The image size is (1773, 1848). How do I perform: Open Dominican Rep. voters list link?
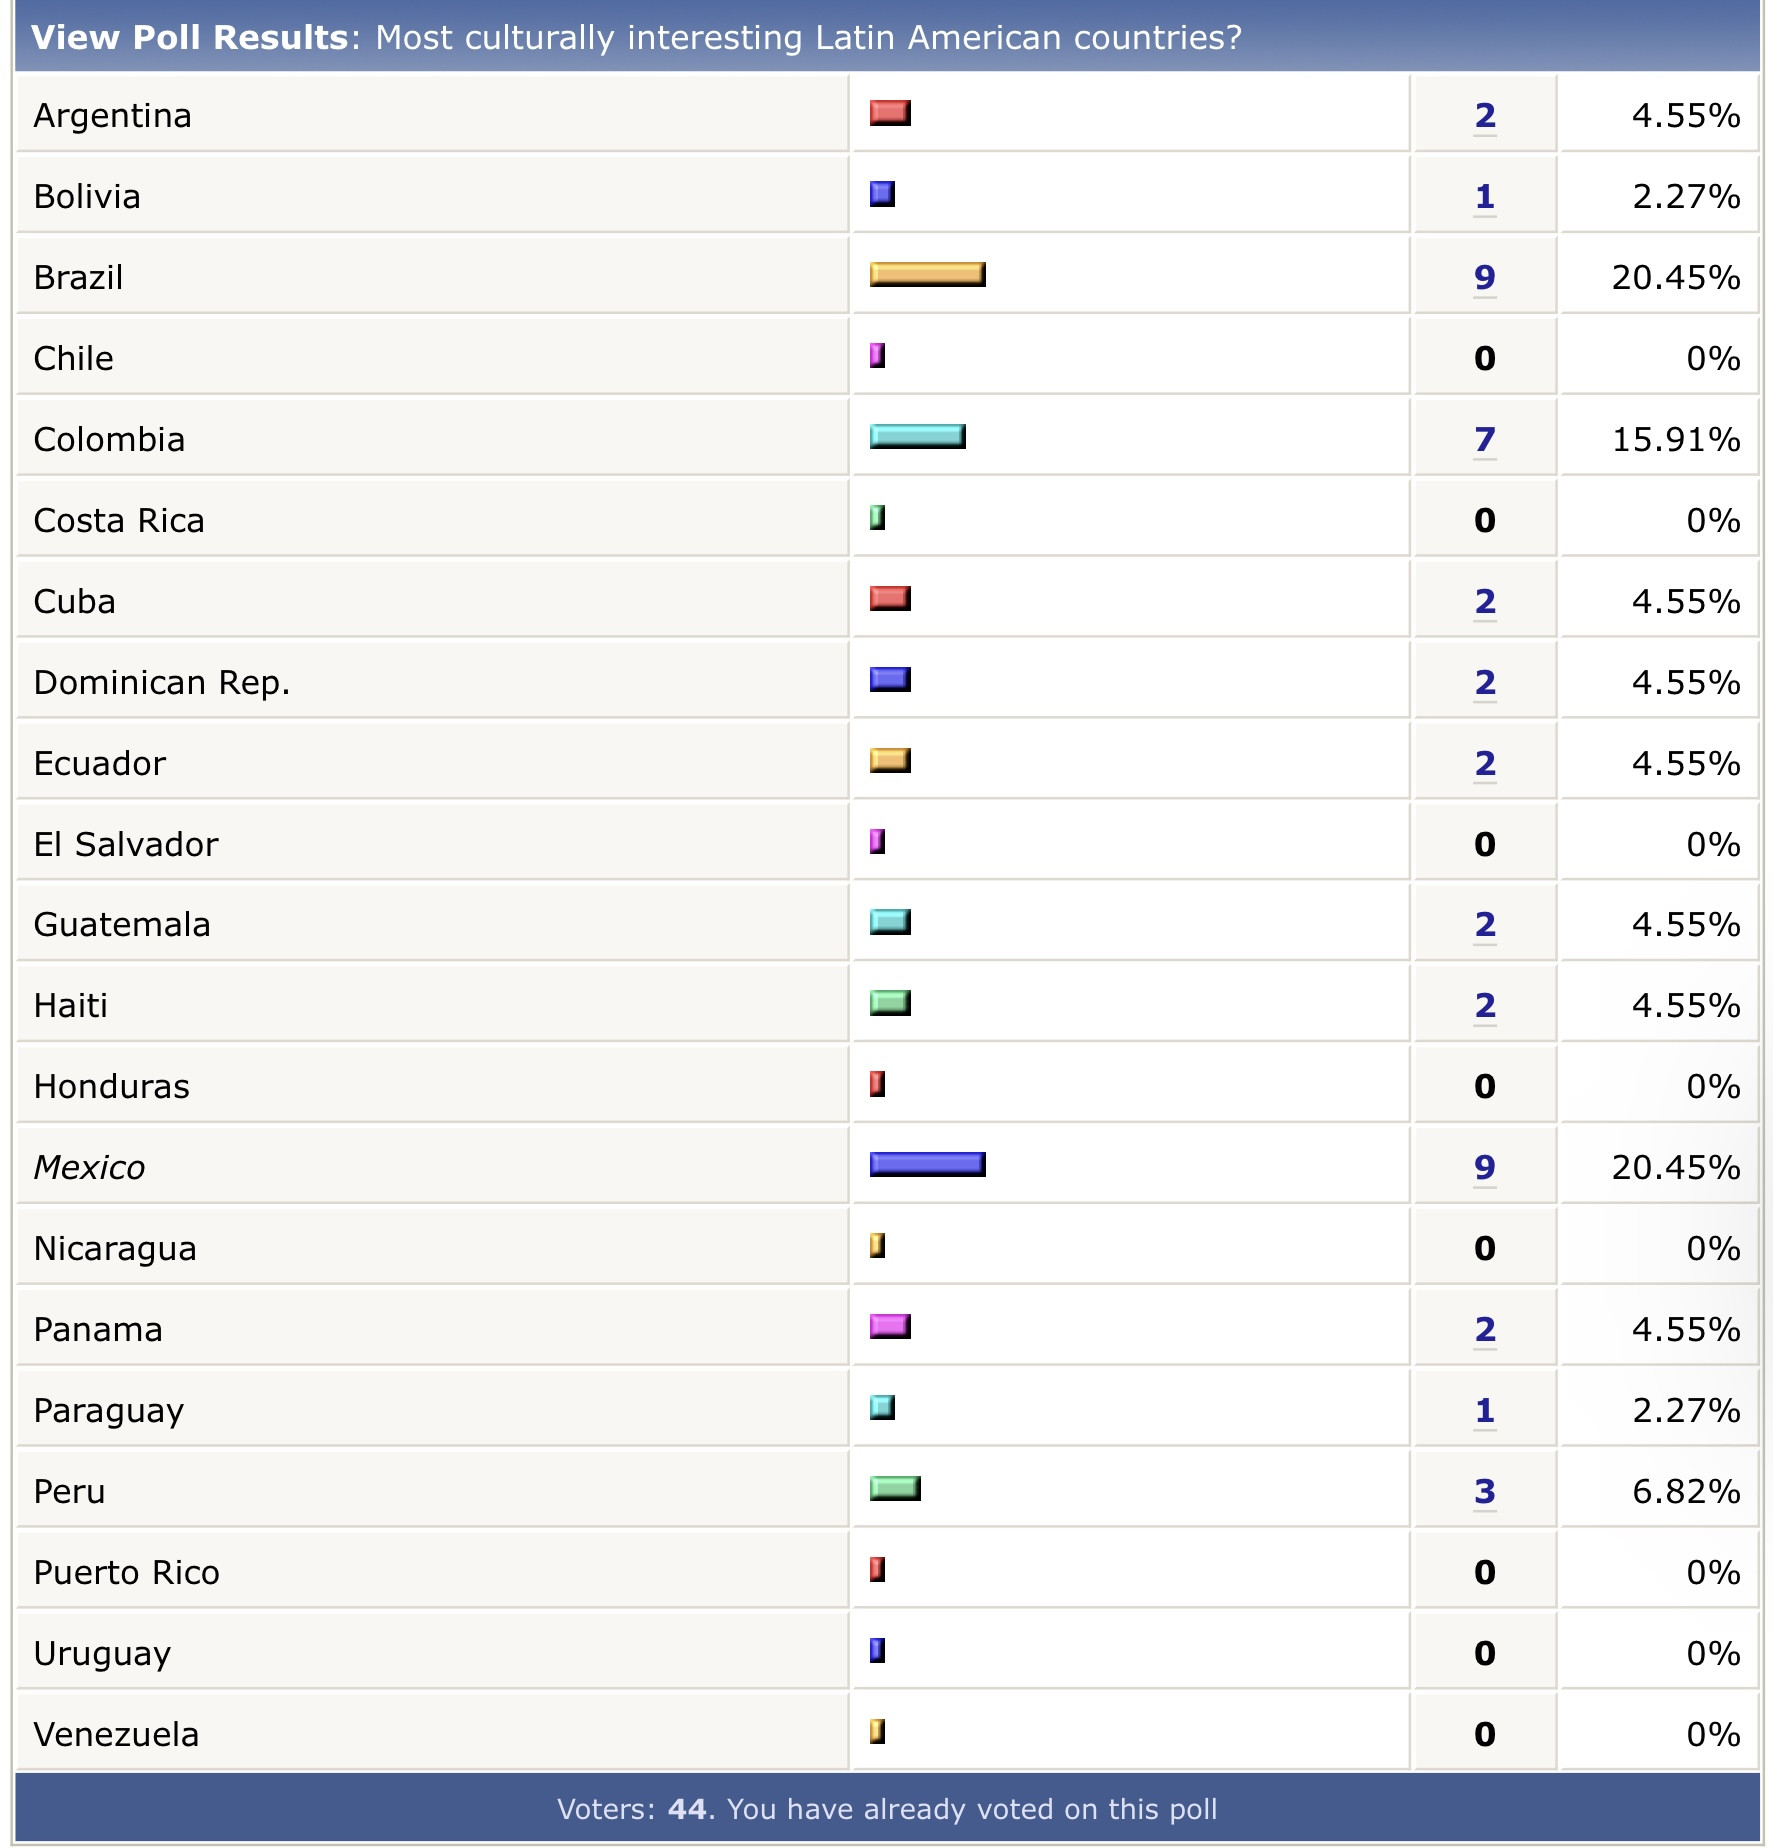point(1485,683)
